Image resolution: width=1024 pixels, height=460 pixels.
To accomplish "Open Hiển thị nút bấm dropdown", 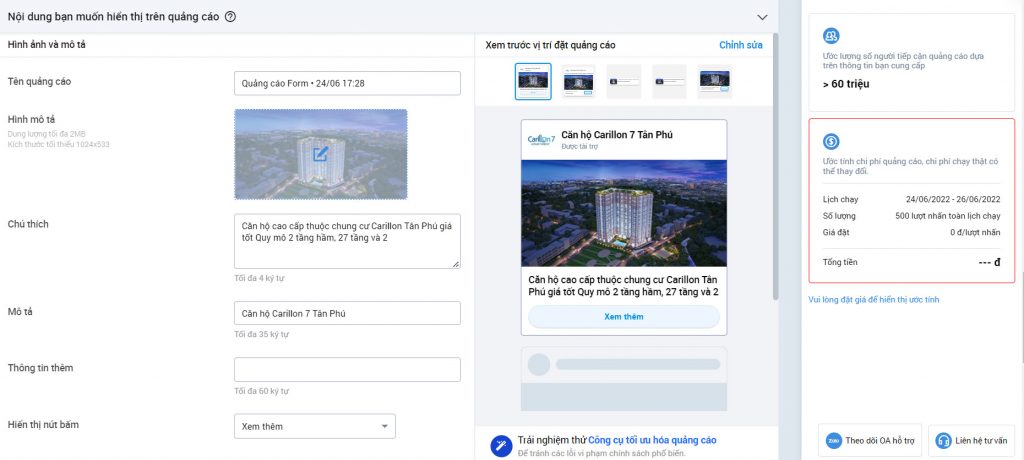I will click(x=315, y=426).
